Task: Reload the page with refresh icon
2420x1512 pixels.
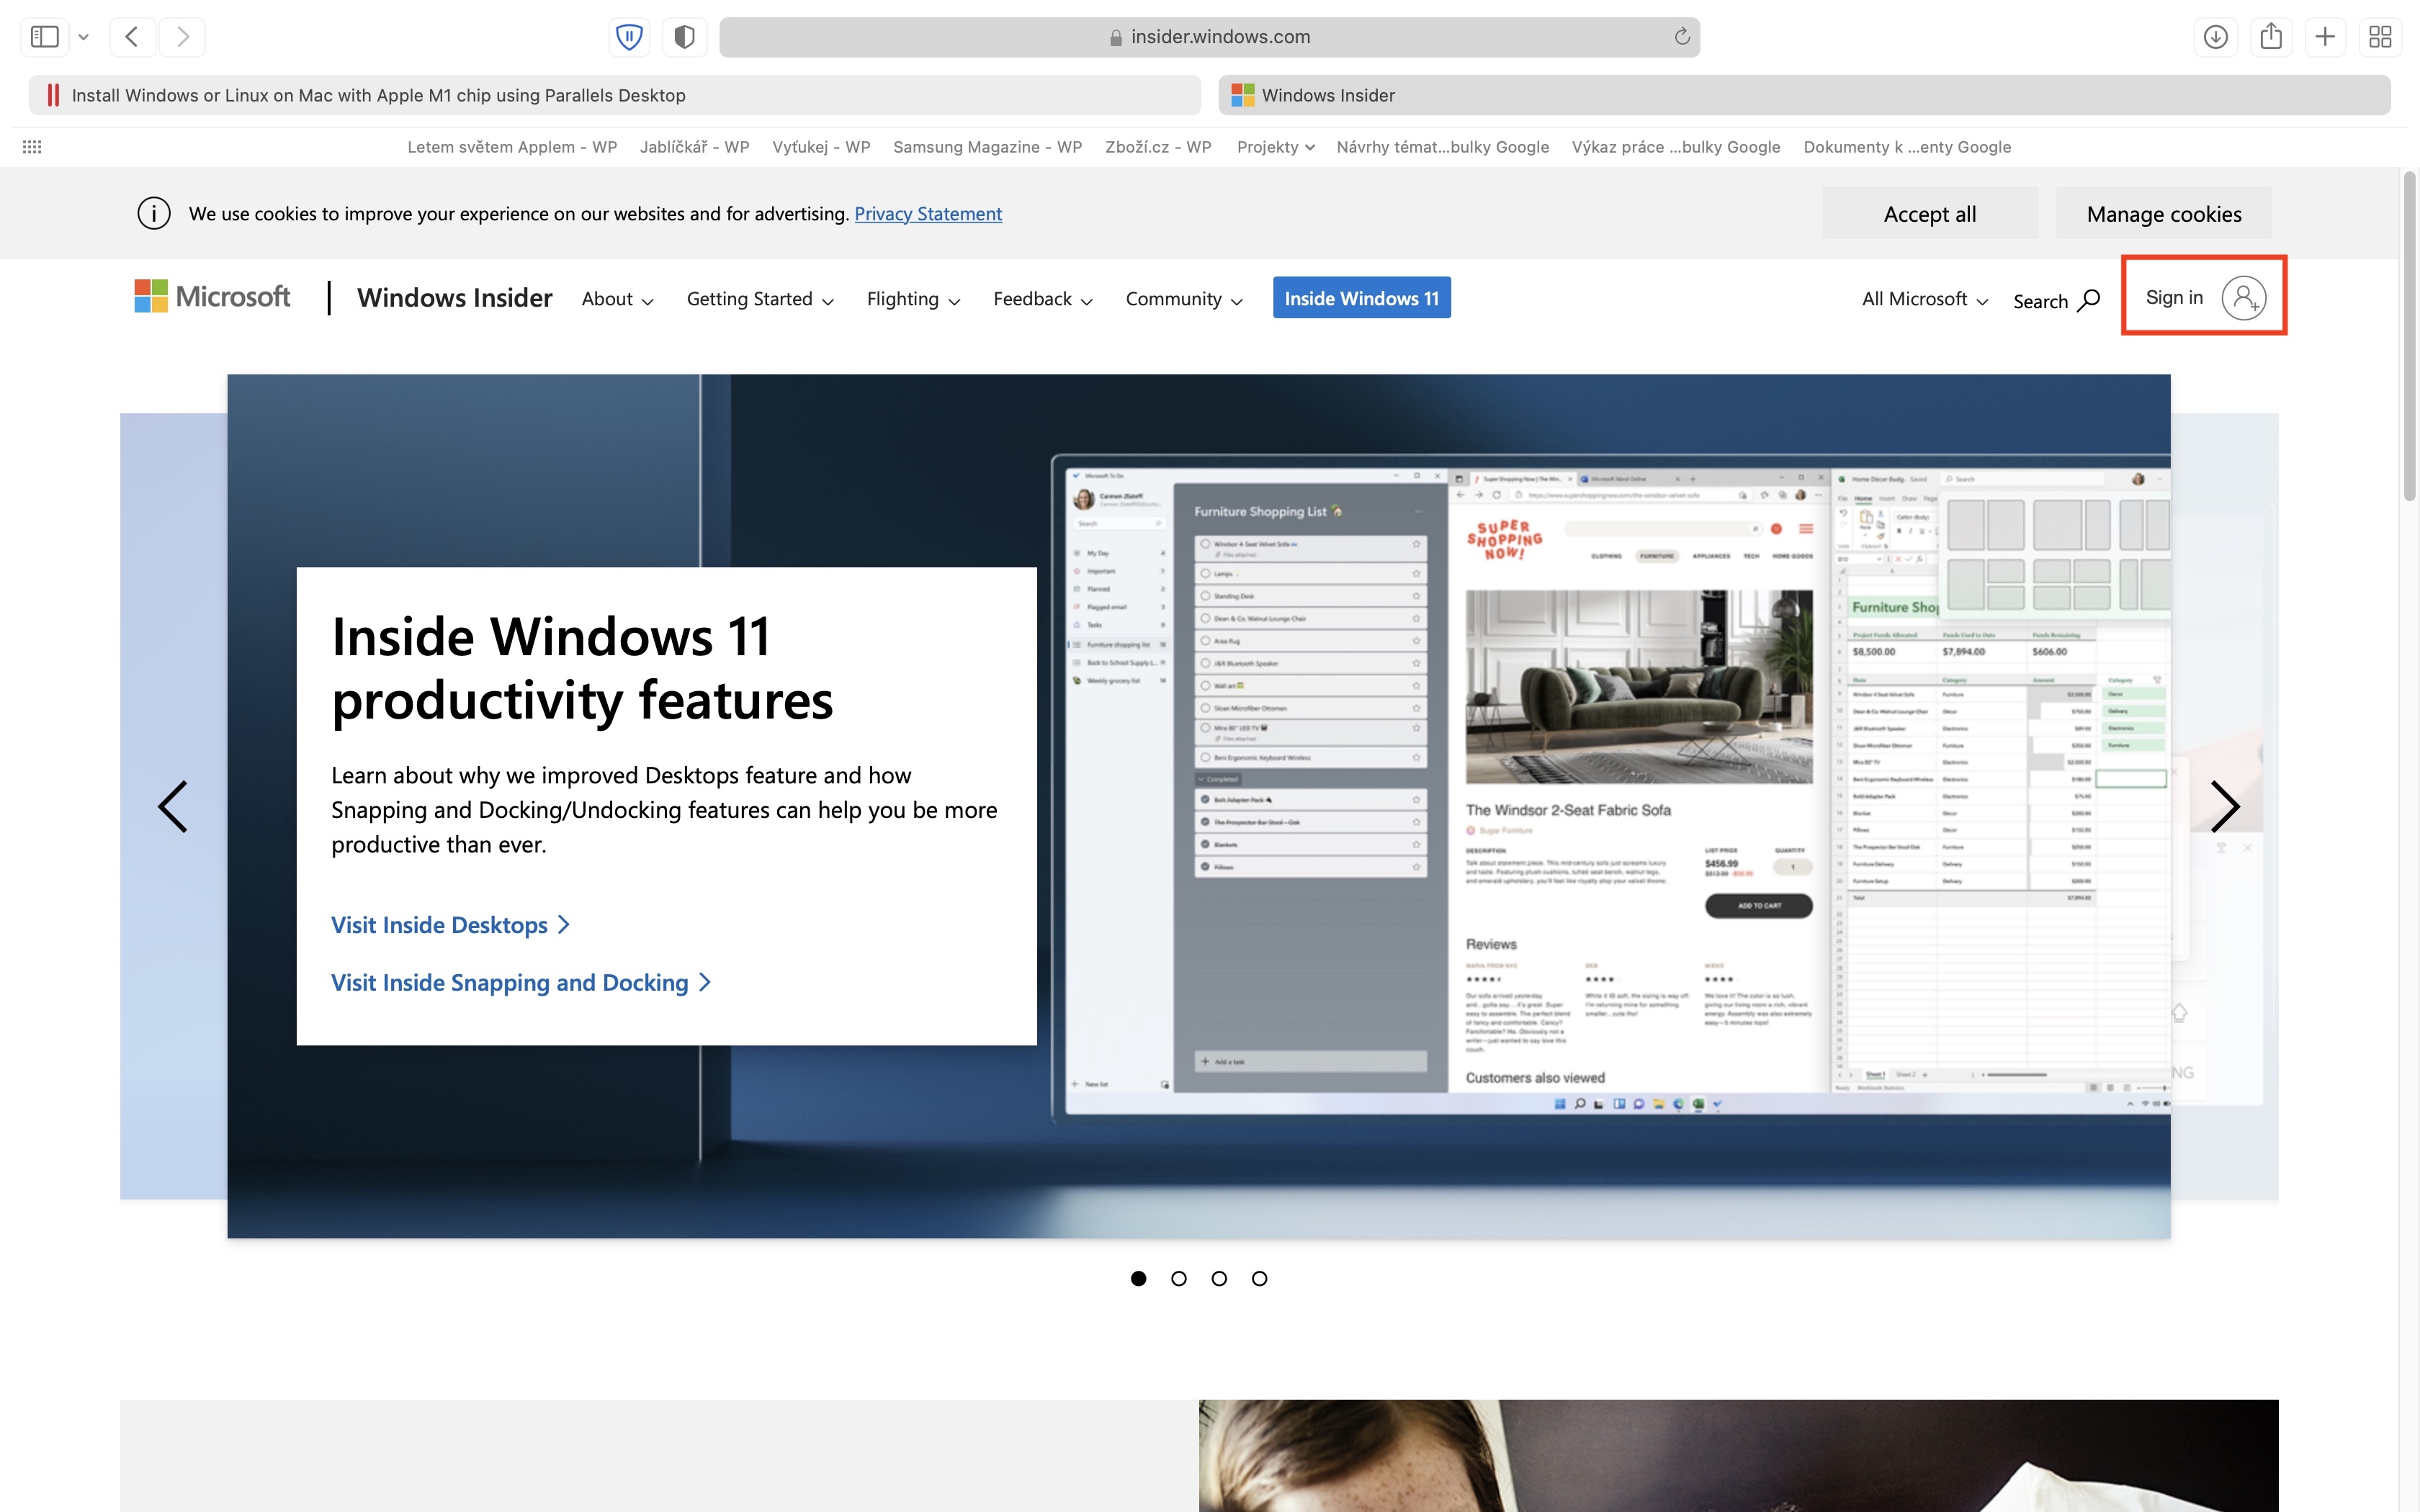Action: (1681, 37)
